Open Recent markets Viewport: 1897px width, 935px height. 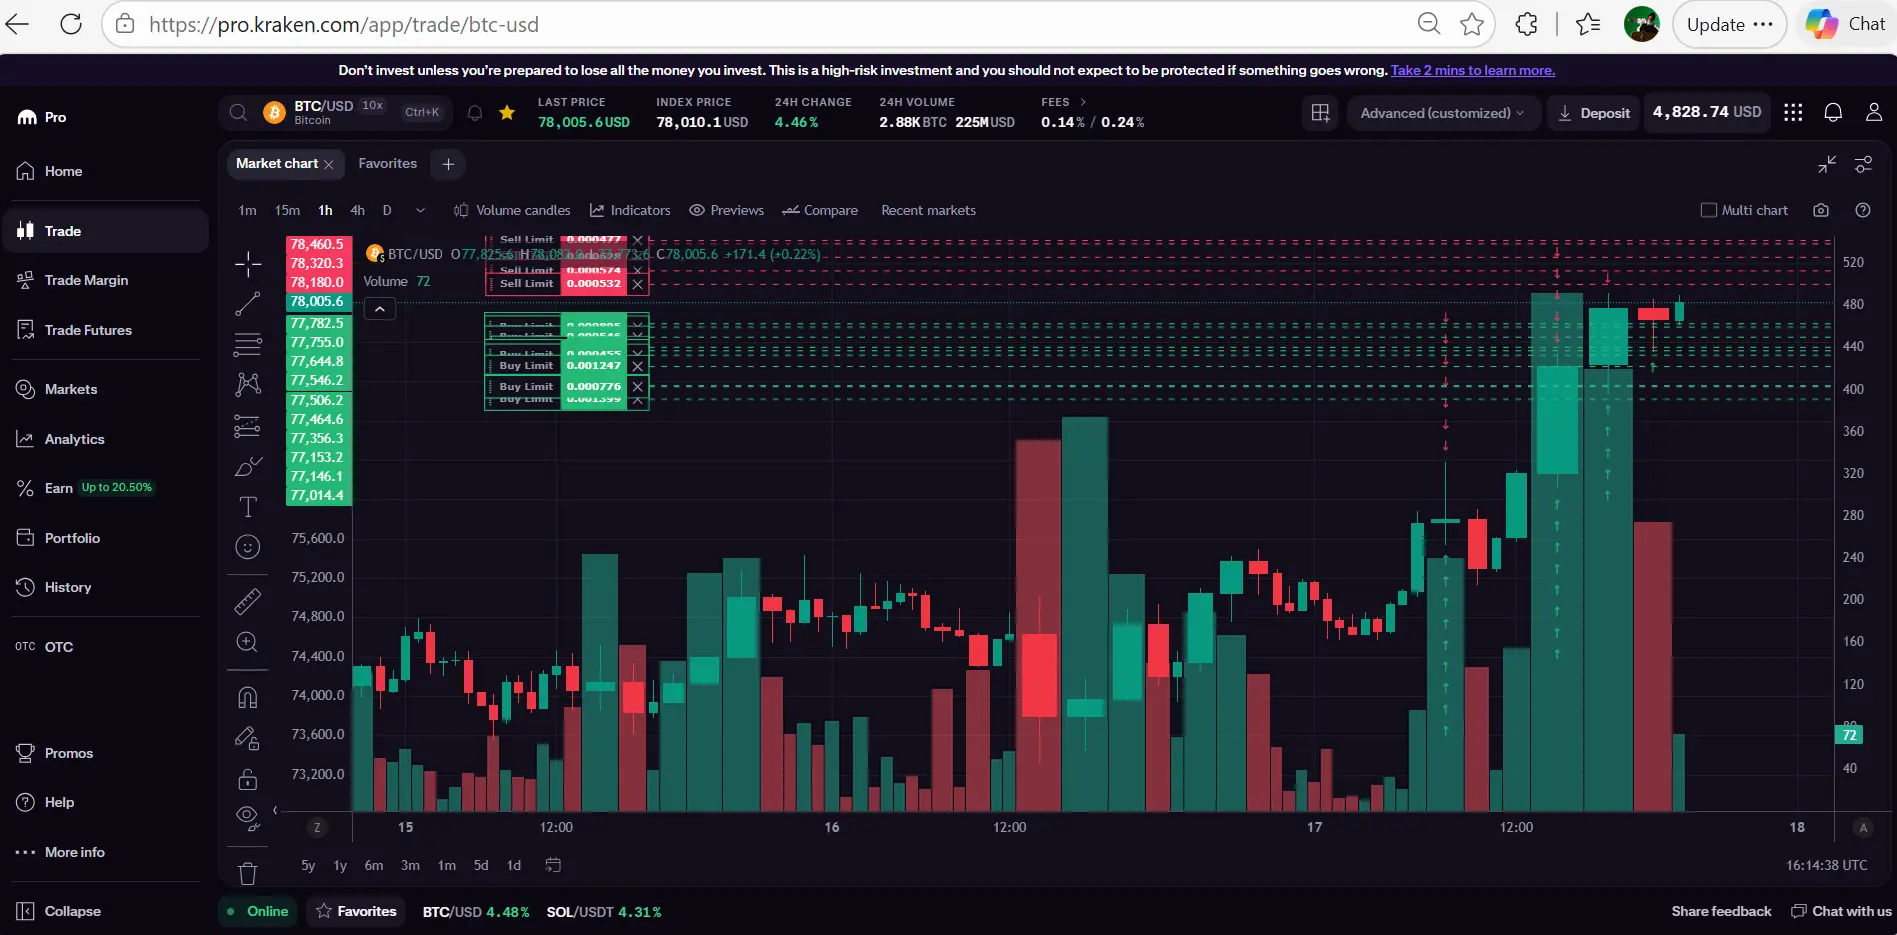pos(928,210)
